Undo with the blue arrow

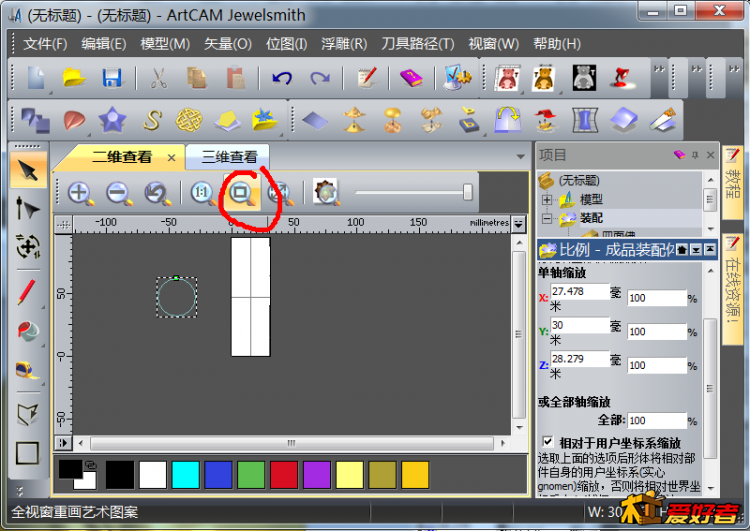[x=282, y=78]
